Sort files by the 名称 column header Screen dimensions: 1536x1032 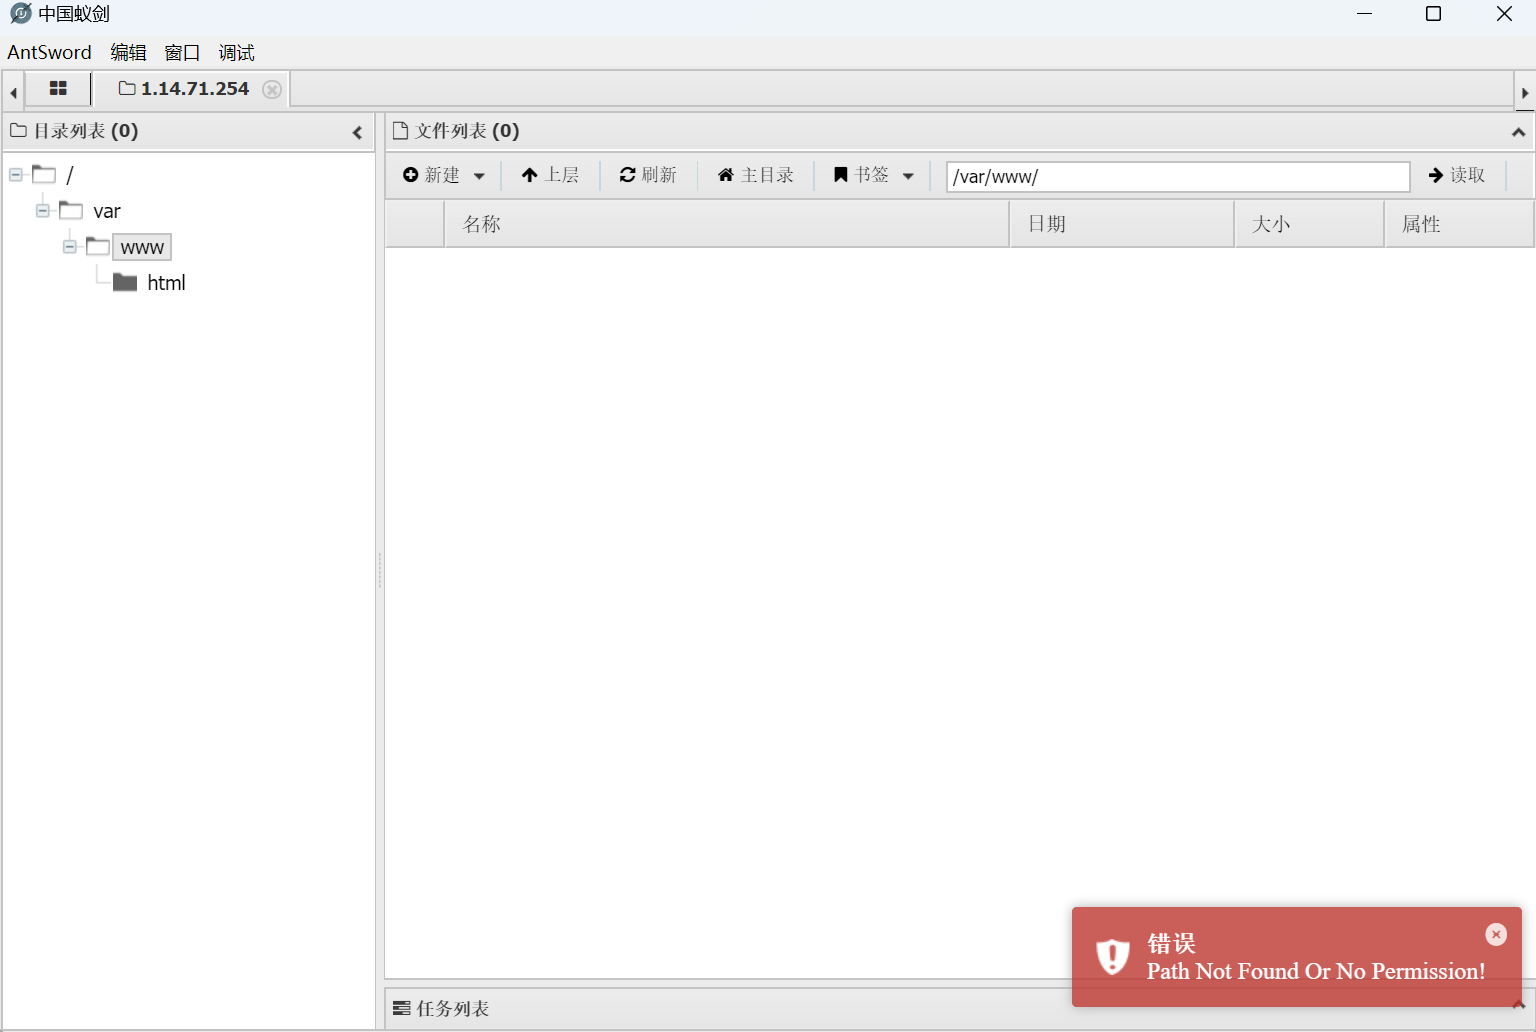[482, 223]
